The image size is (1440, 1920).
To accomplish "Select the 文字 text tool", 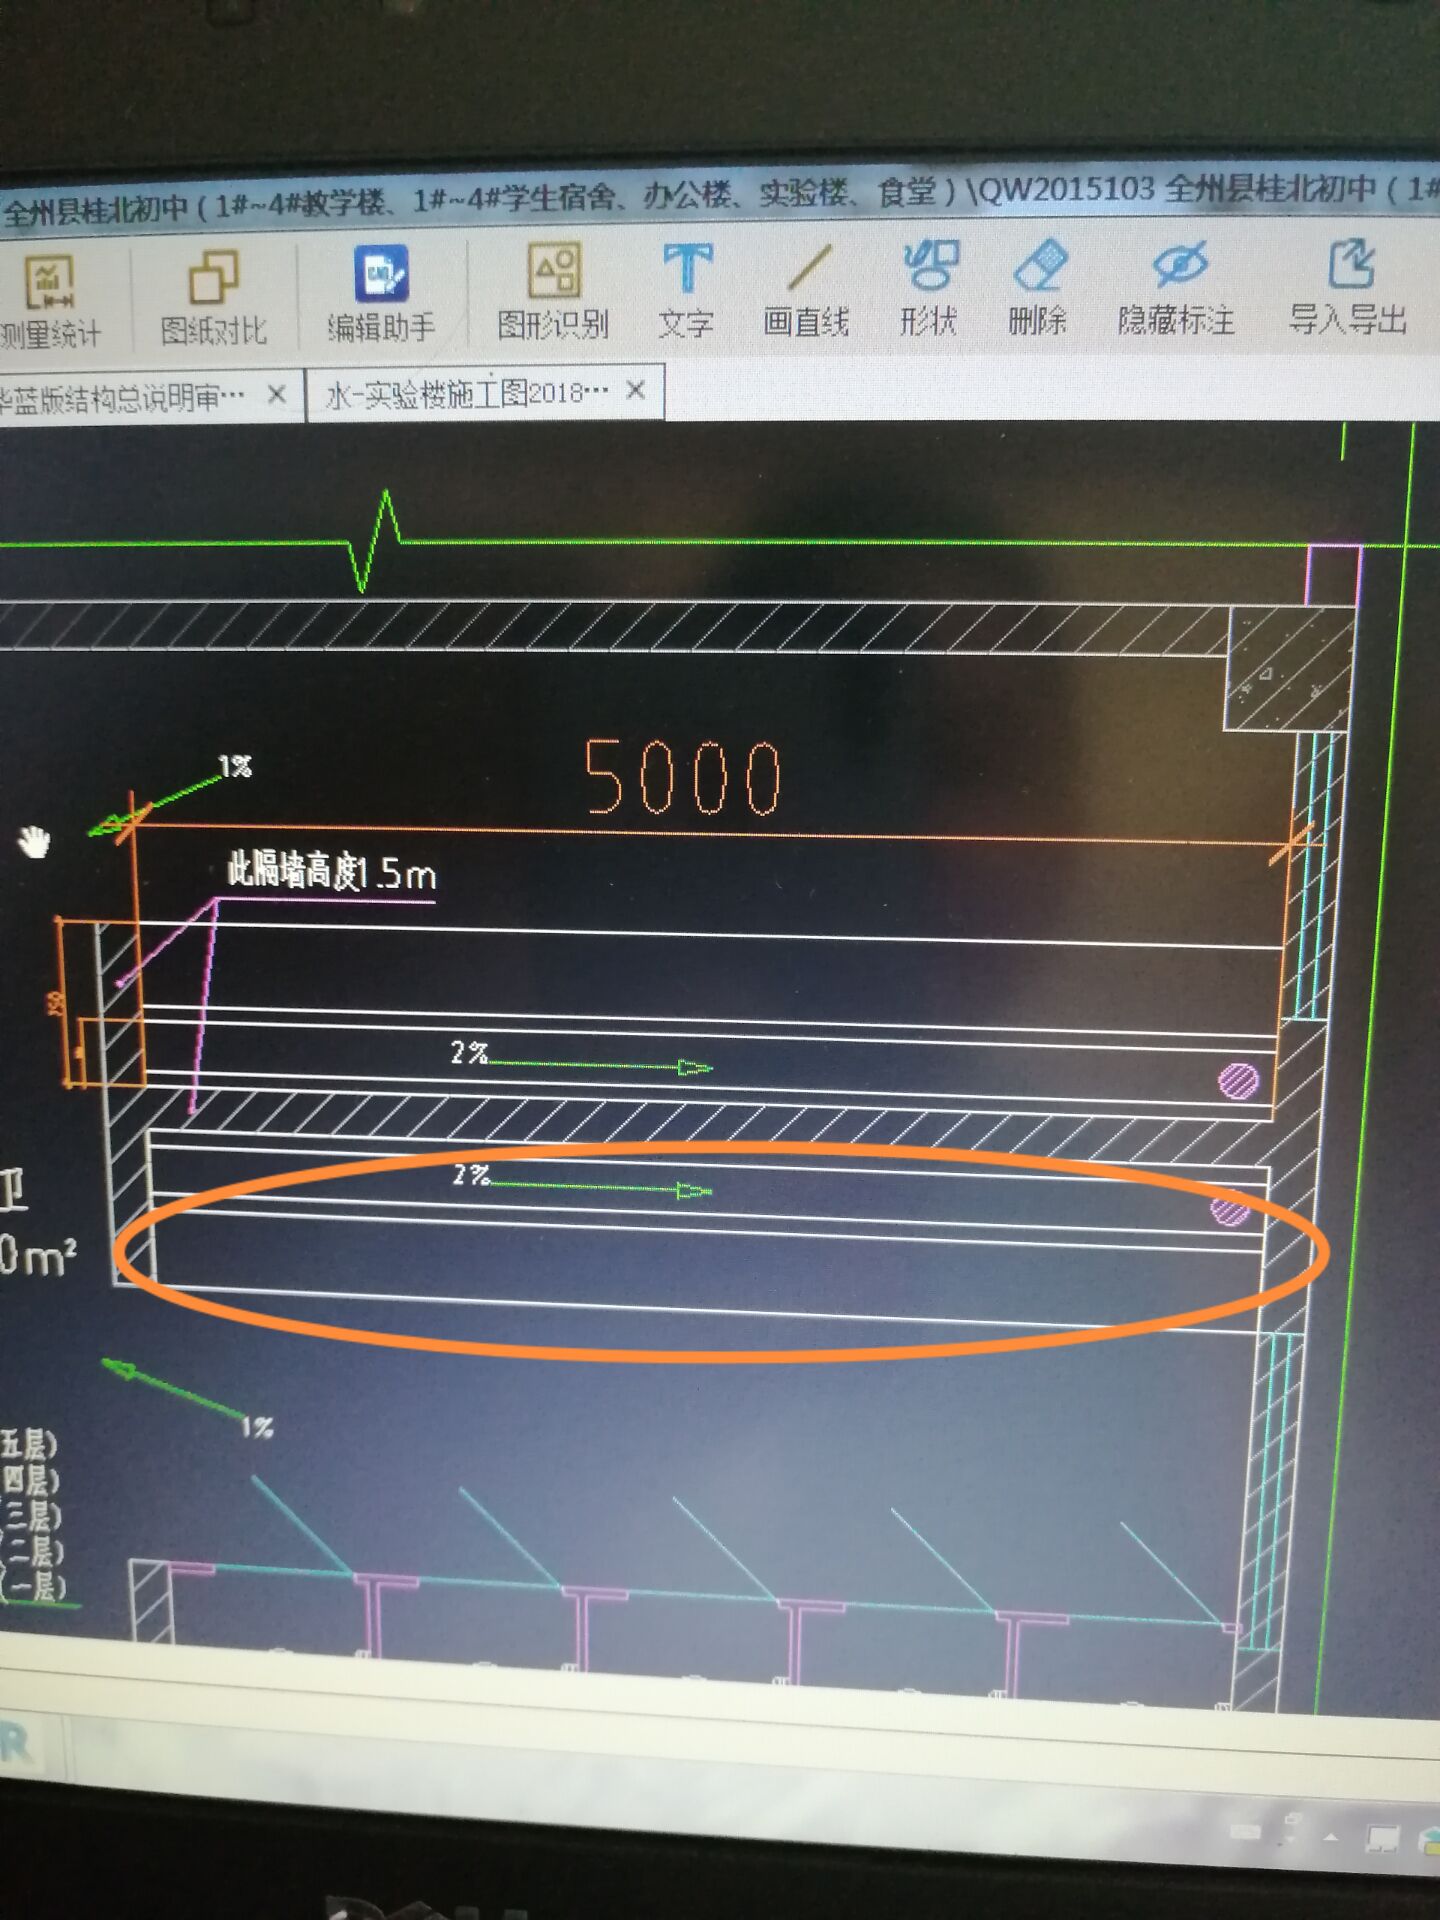I will [687, 290].
